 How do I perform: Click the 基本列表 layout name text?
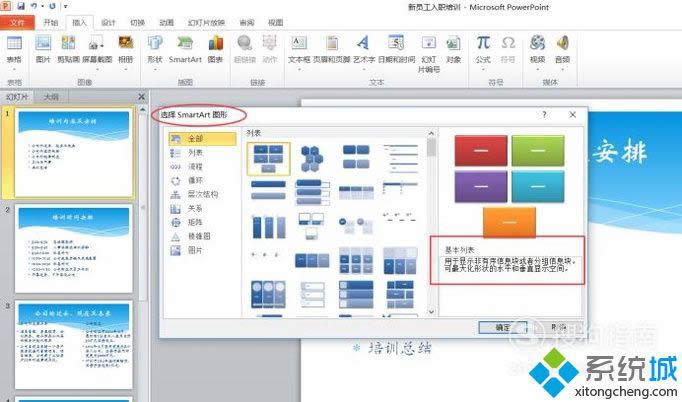pos(459,250)
